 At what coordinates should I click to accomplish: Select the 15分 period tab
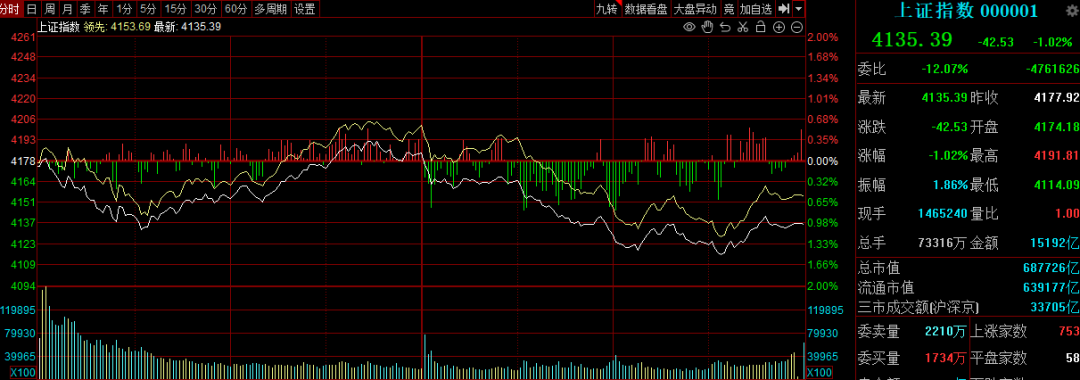[x=176, y=9]
